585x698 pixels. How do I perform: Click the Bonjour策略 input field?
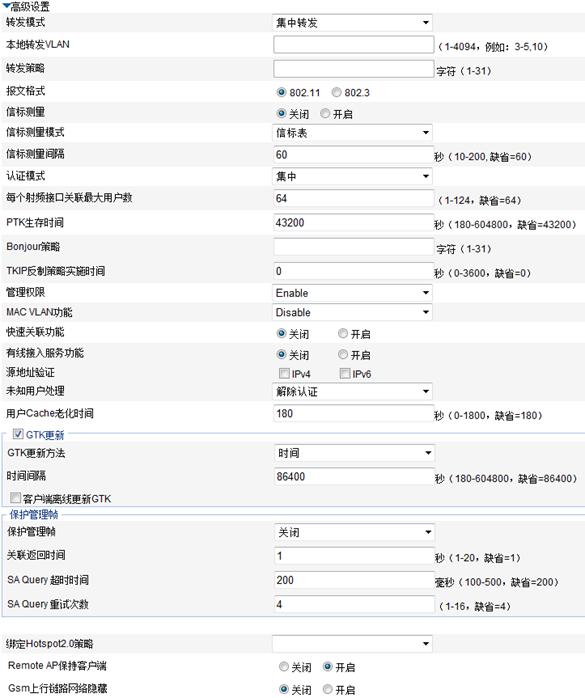point(353,247)
